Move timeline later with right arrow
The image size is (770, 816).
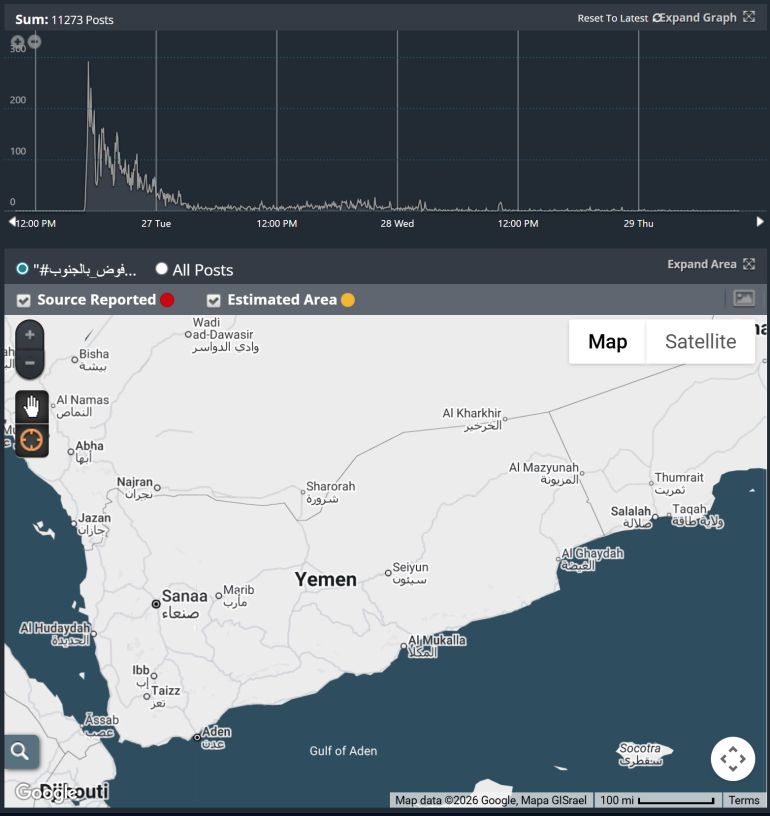pos(760,222)
